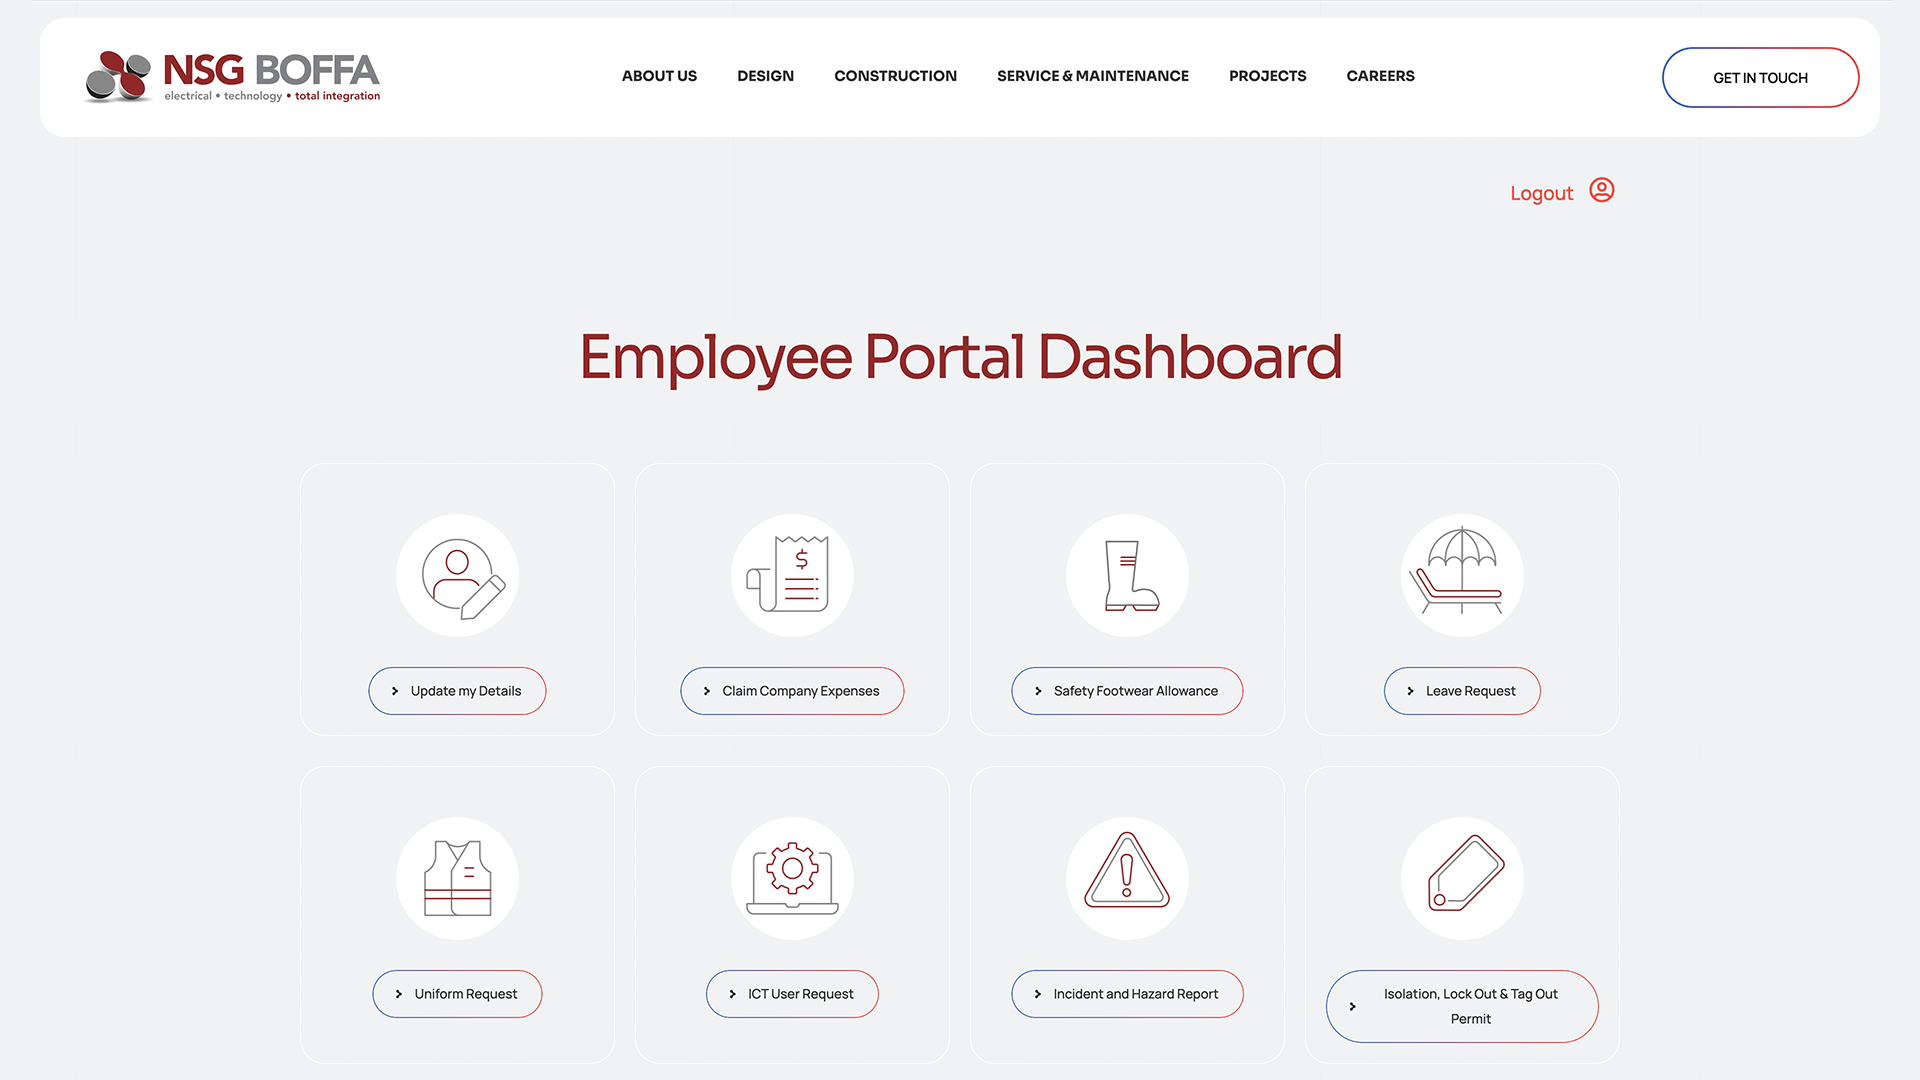Go to the Careers page
Screen dimensions: 1920x1080
click(x=1380, y=76)
